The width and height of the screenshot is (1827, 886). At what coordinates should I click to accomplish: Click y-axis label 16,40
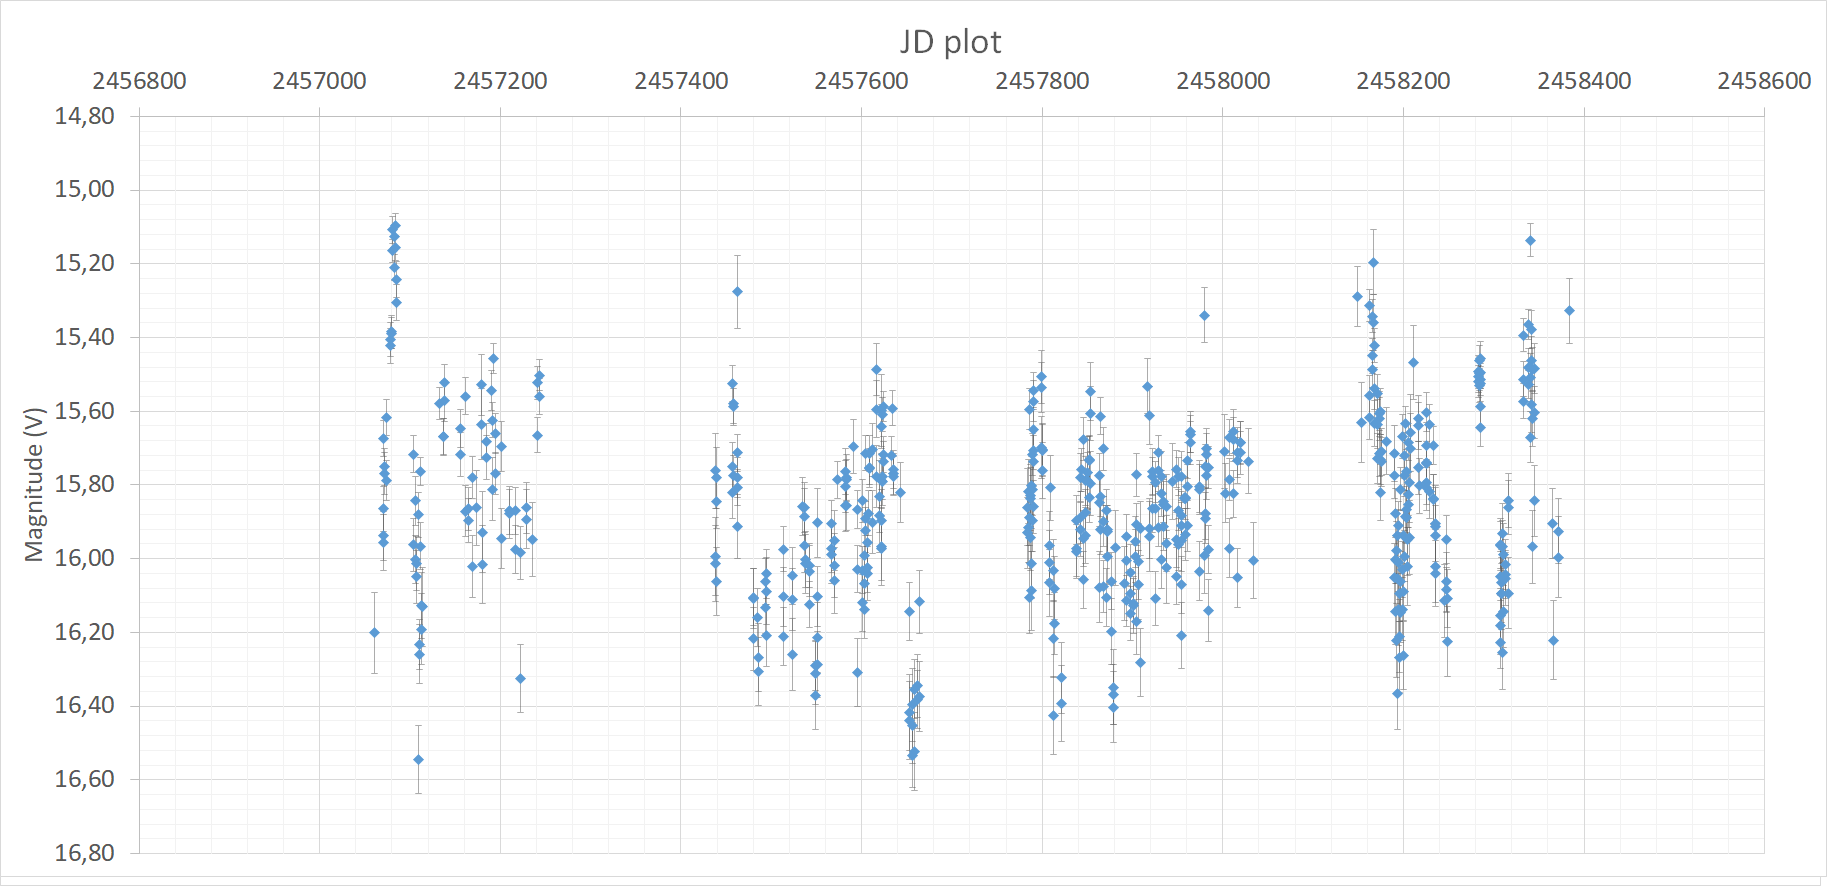(85, 705)
